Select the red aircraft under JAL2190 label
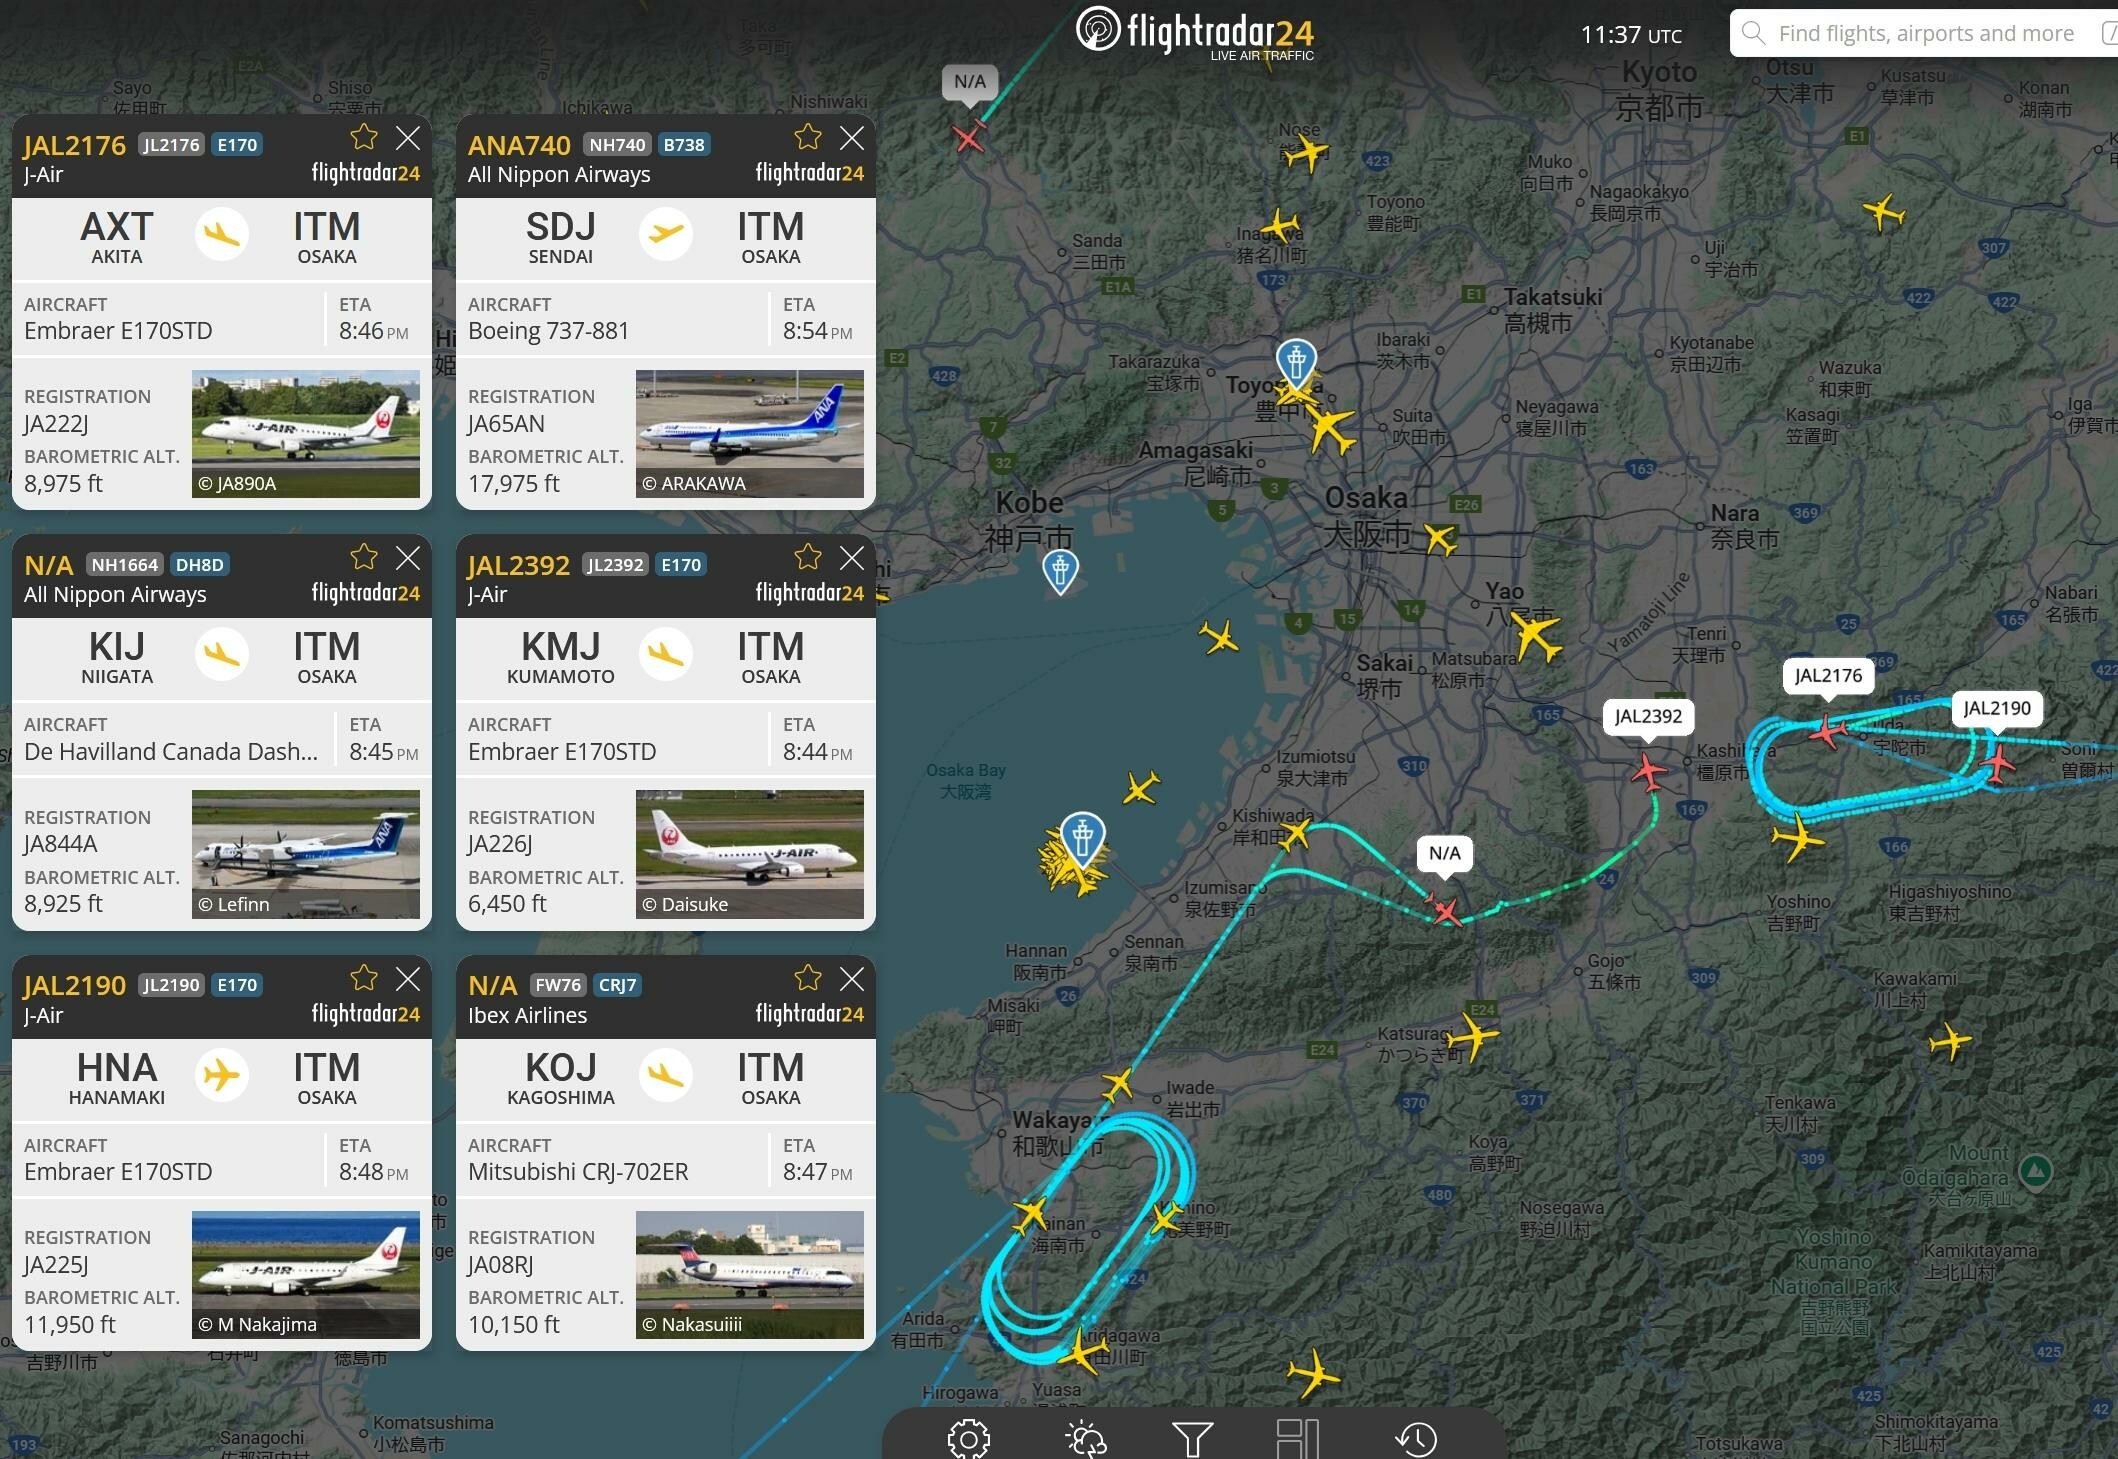Screen dimensions: 2118x1459 pos(1997,764)
